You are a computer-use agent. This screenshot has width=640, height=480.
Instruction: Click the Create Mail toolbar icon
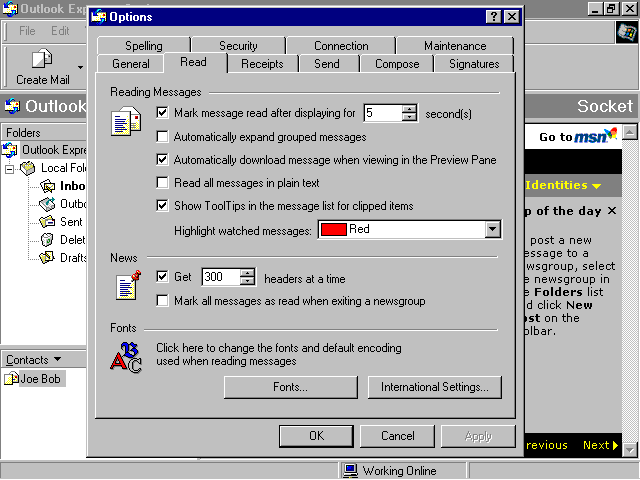click(42, 58)
